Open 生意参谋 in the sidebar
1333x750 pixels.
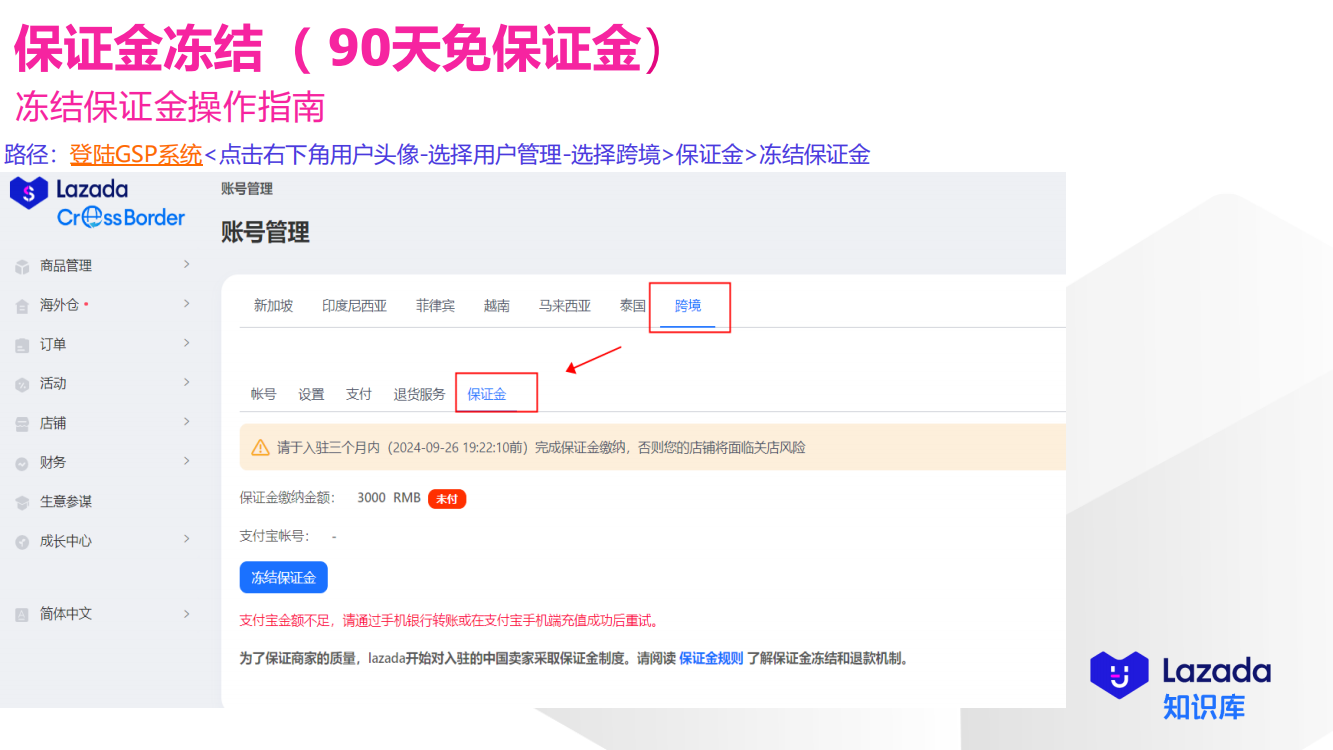pyautogui.click(x=66, y=501)
